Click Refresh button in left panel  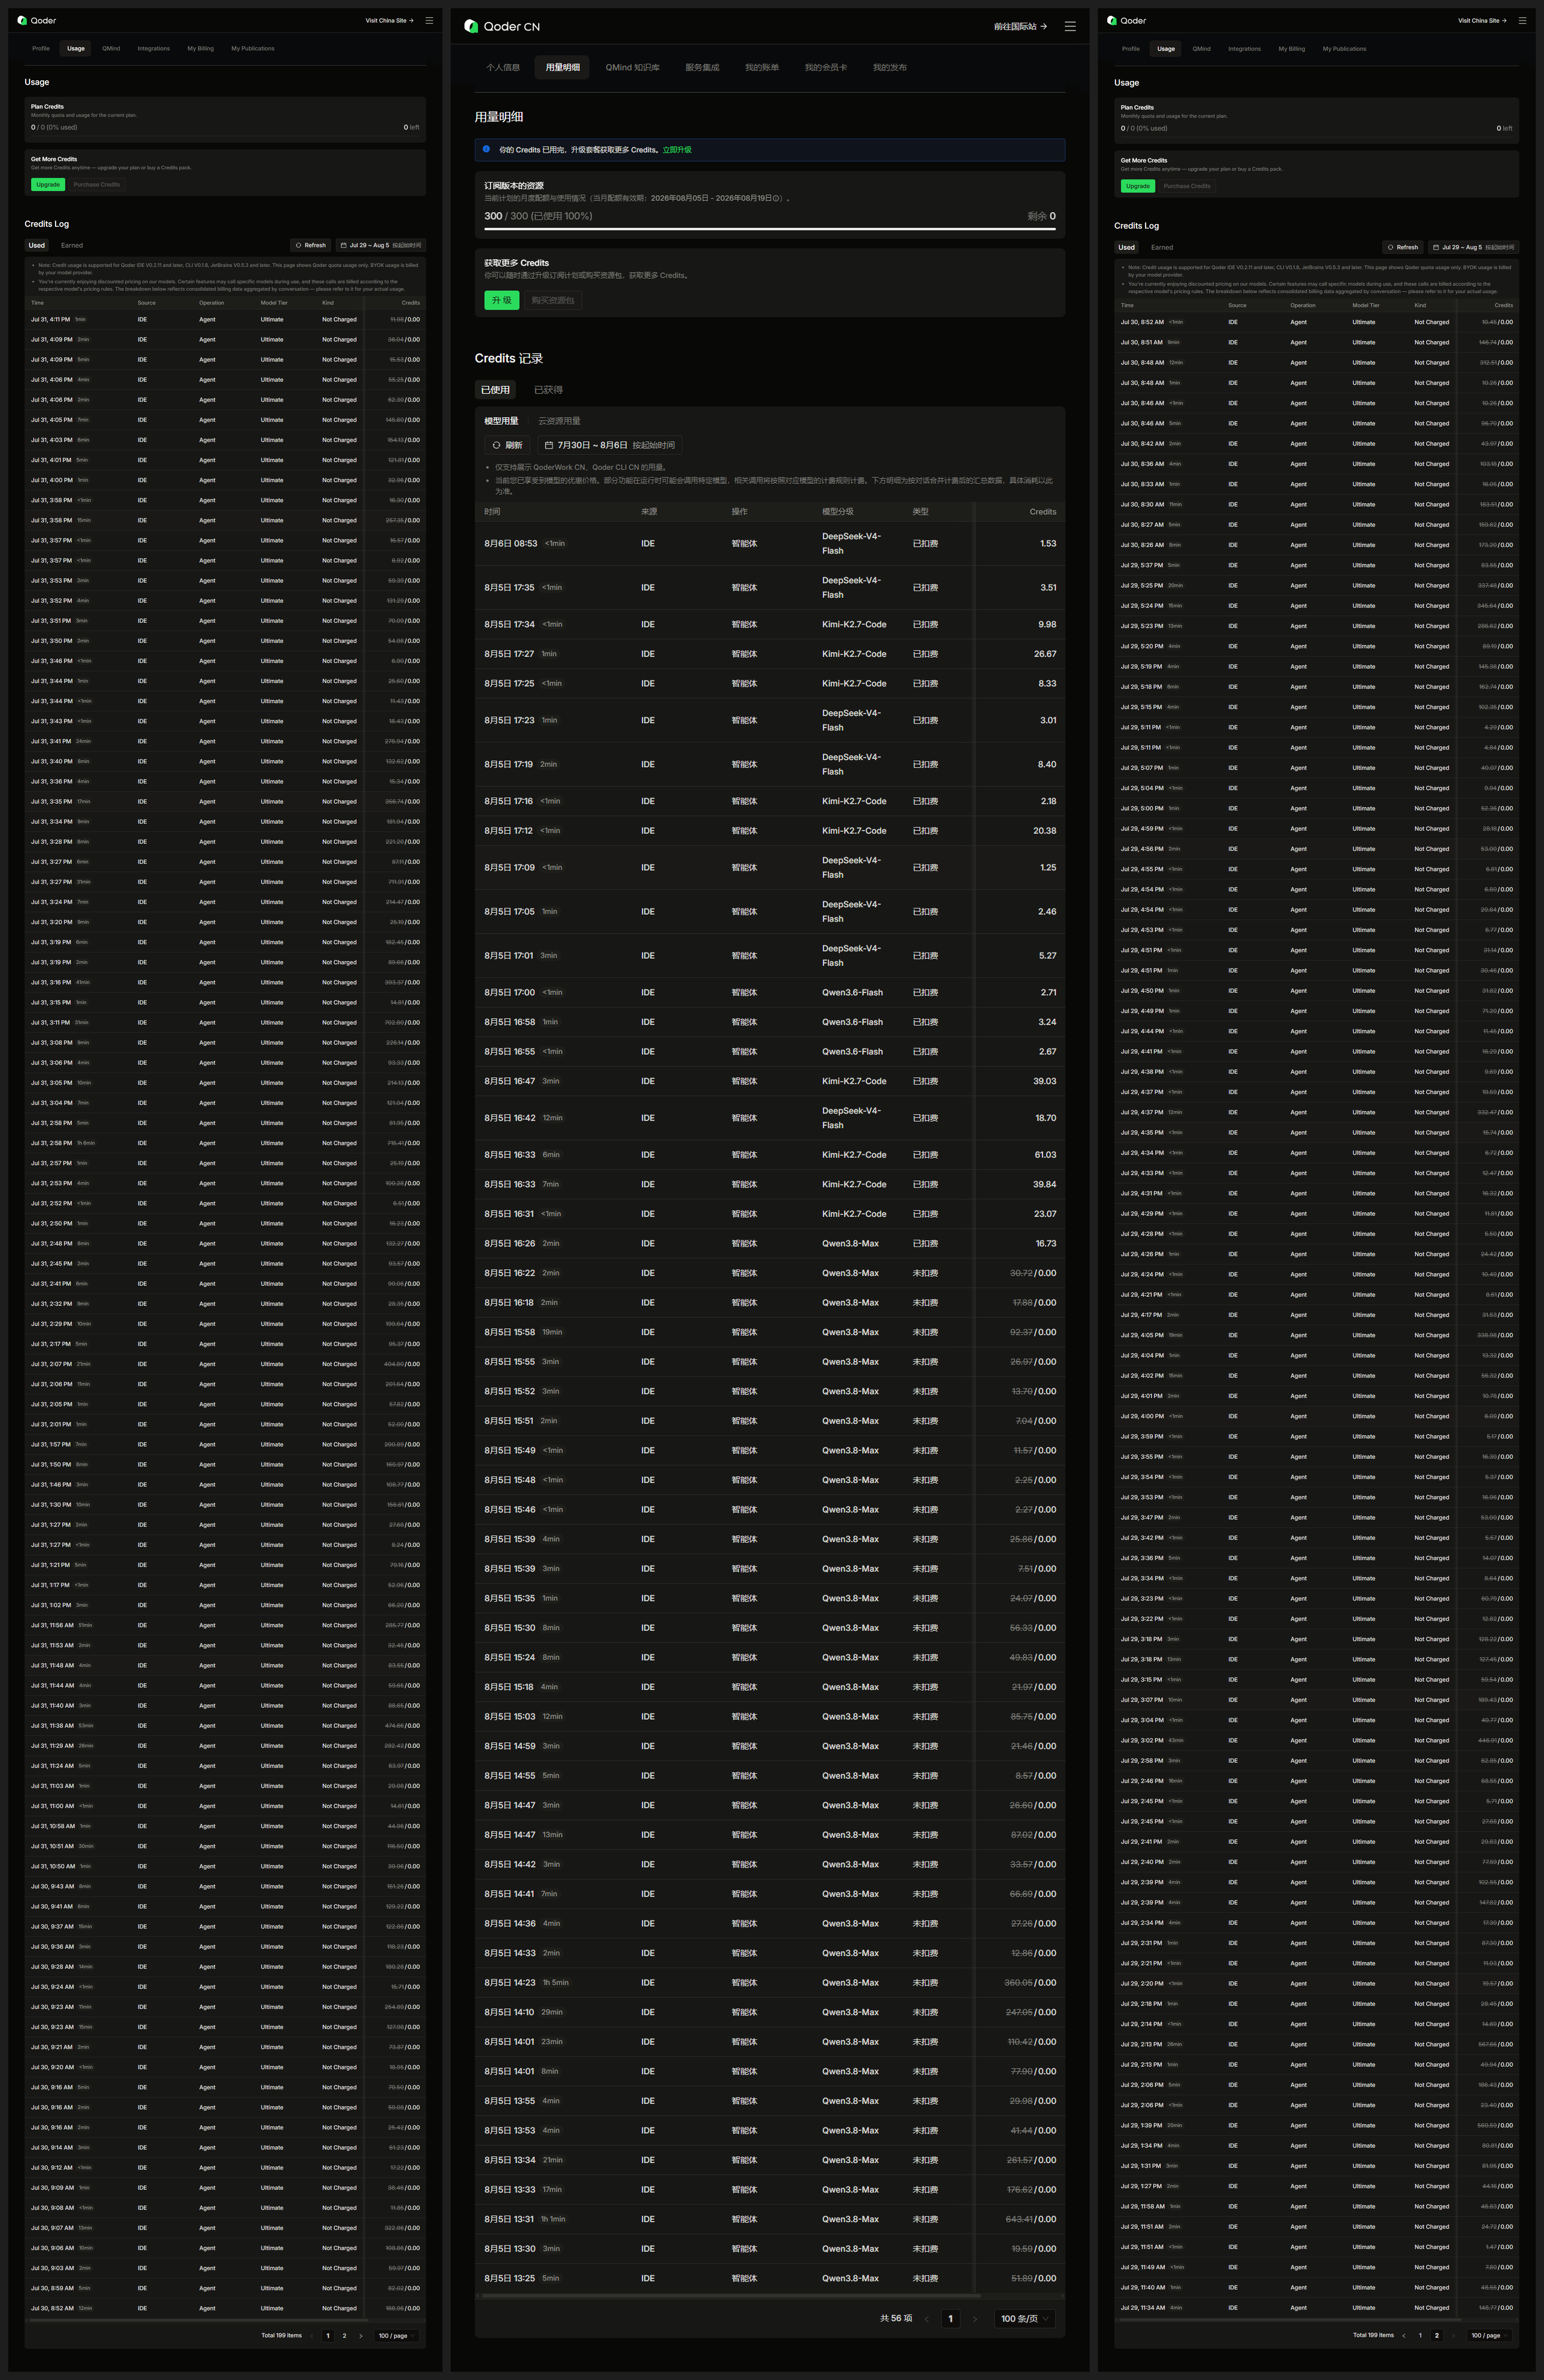click(x=311, y=245)
